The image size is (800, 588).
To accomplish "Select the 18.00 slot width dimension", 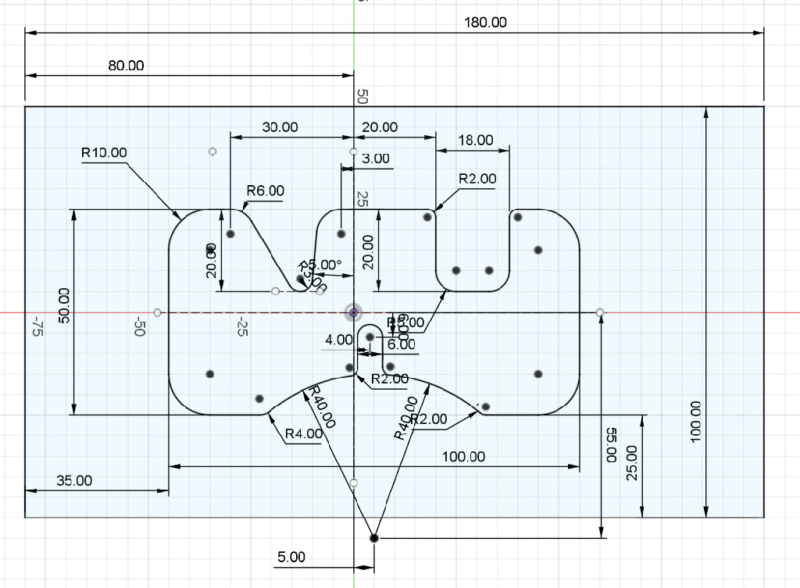I will coord(477,140).
